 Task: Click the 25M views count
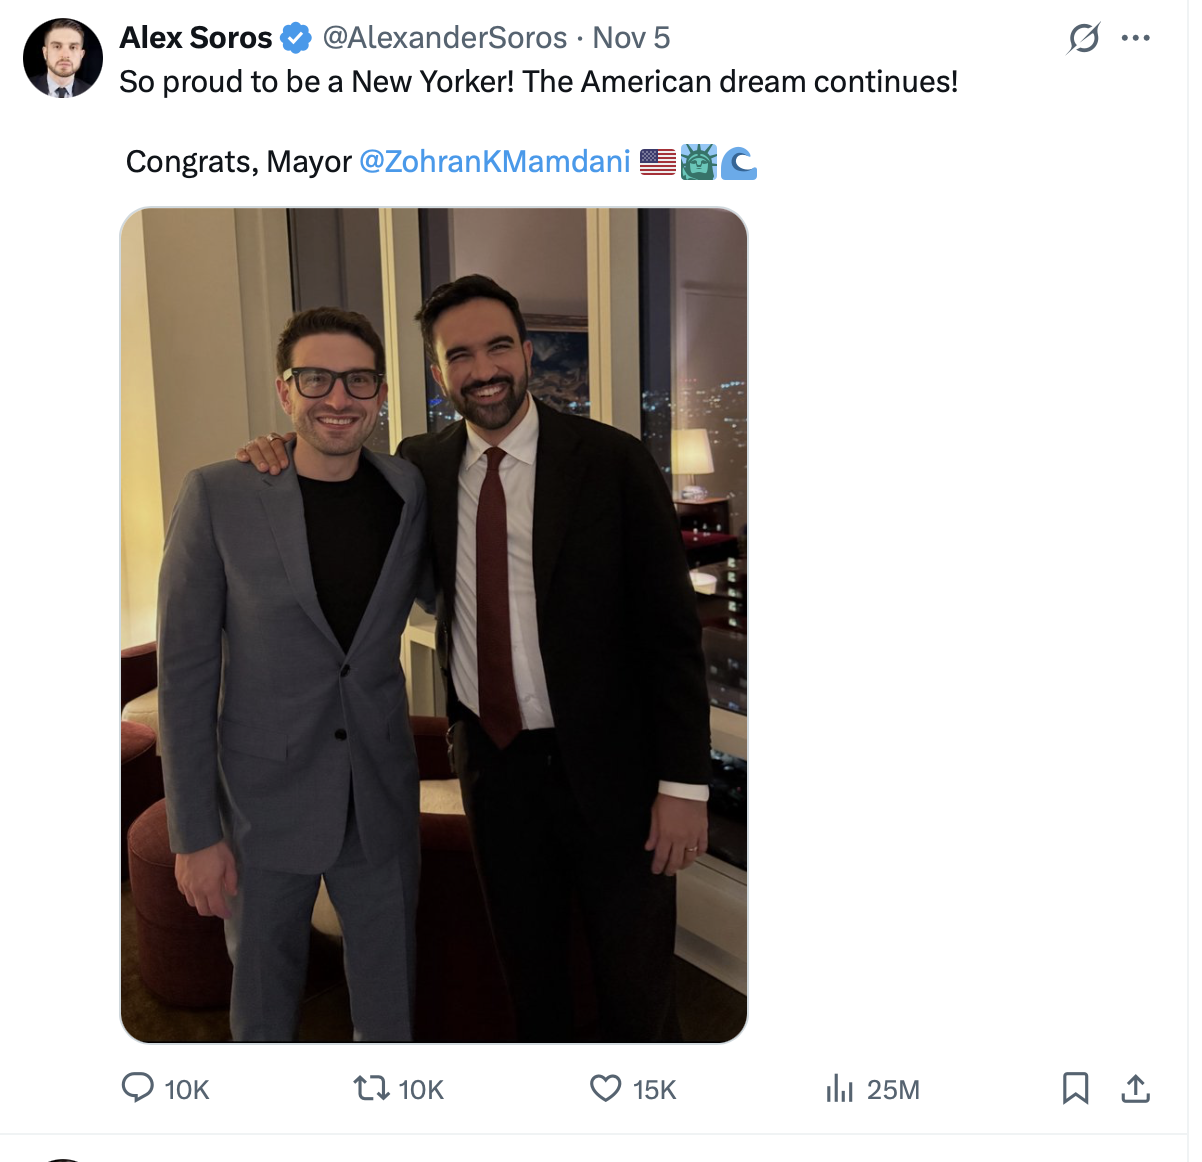coord(893,1089)
